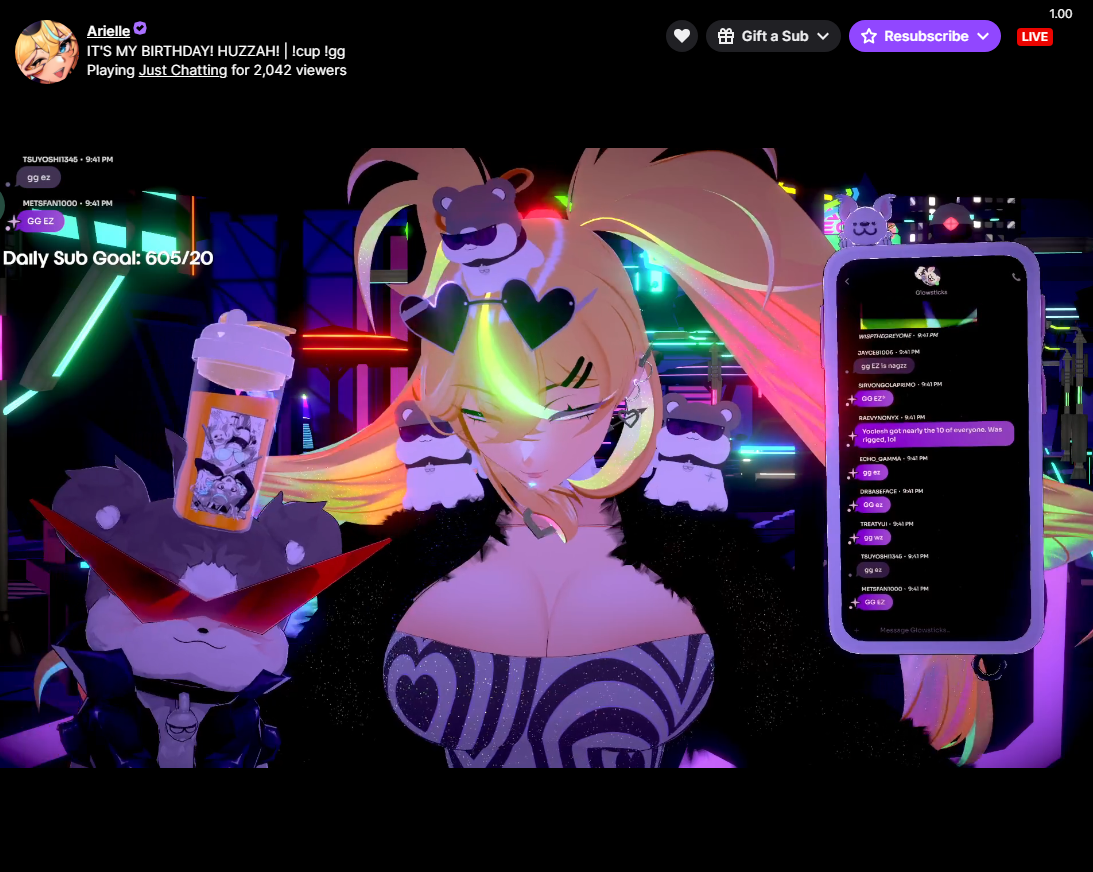The width and height of the screenshot is (1093, 872).
Task: Click Arielle's channel avatar picture
Action: pyautogui.click(x=46, y=52)
